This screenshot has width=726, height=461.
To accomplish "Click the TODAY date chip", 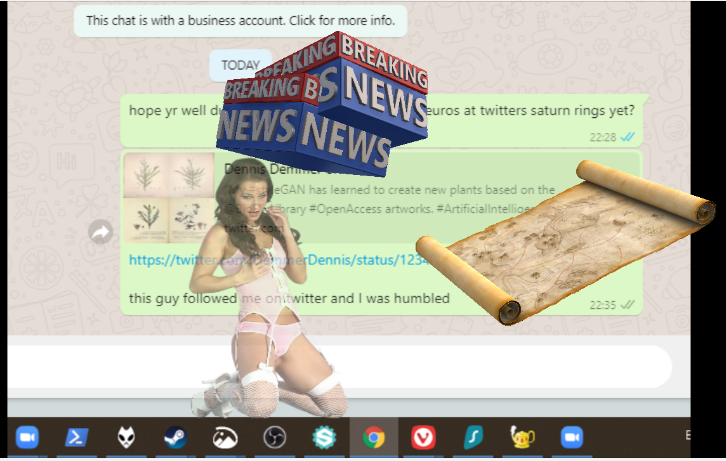I will click(240, 65).
